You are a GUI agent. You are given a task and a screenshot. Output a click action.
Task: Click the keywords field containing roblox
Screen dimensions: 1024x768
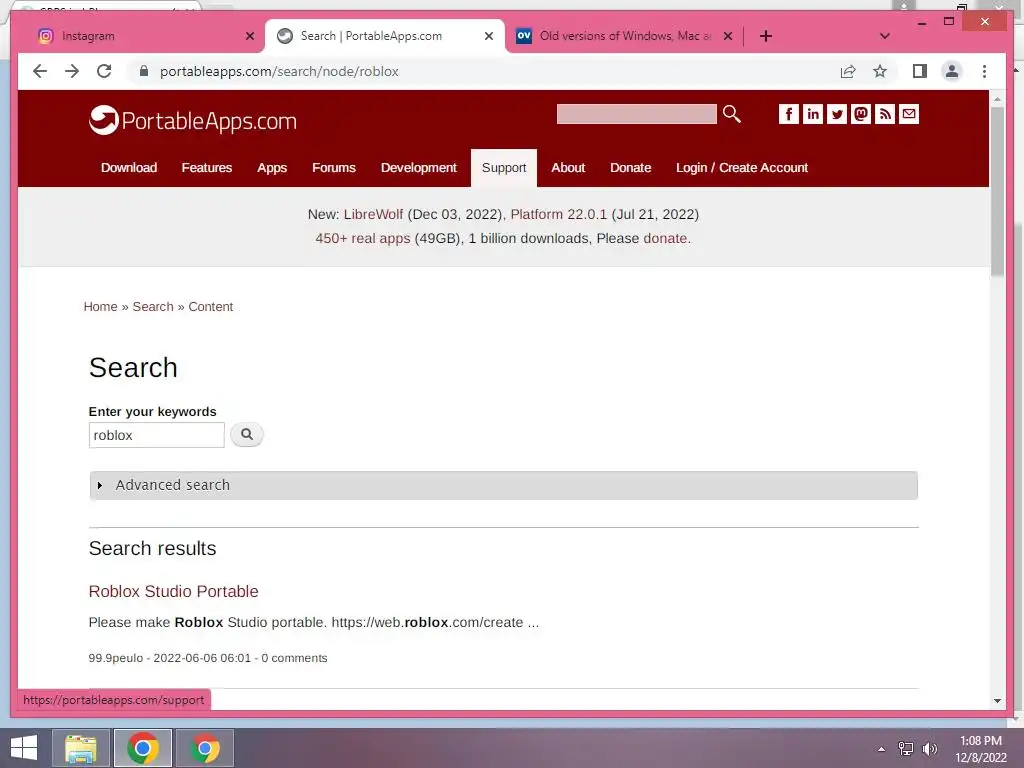[x=157, y=435]
